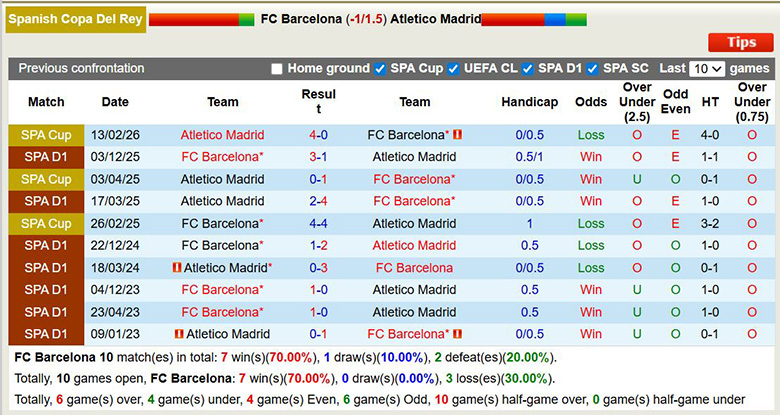
Task: Toggle the SPA SC filter checkbox
Action: (x=592, y=69)
